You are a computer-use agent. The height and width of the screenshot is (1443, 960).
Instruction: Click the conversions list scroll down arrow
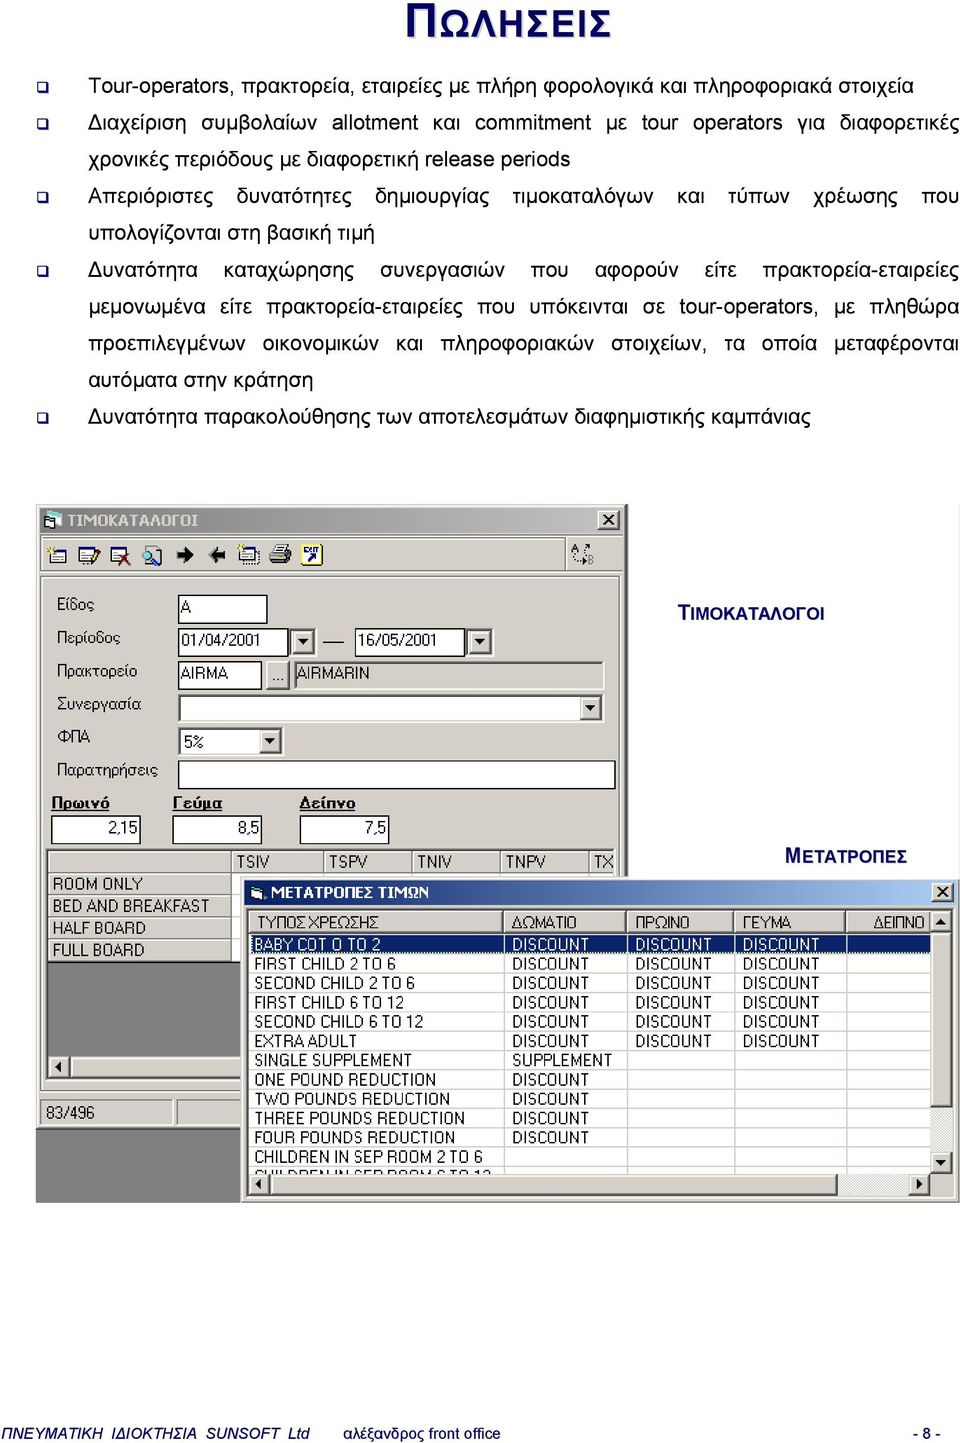tap(941, 1162)
